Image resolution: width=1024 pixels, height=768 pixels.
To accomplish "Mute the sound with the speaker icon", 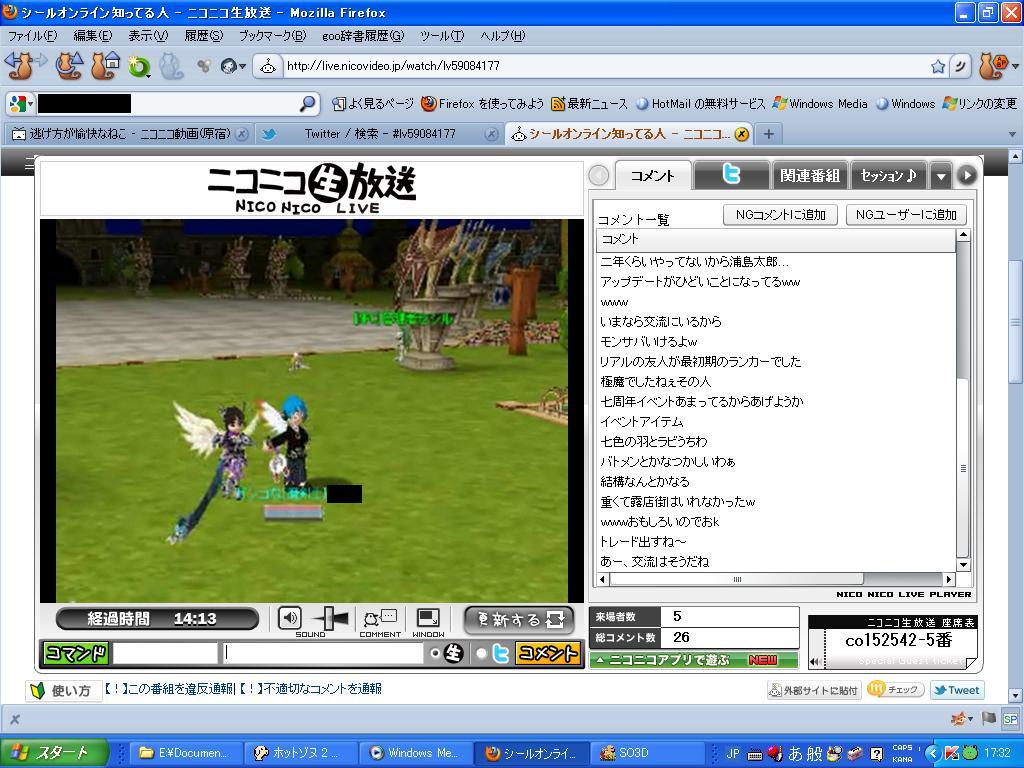I will [x=289, y=618].
